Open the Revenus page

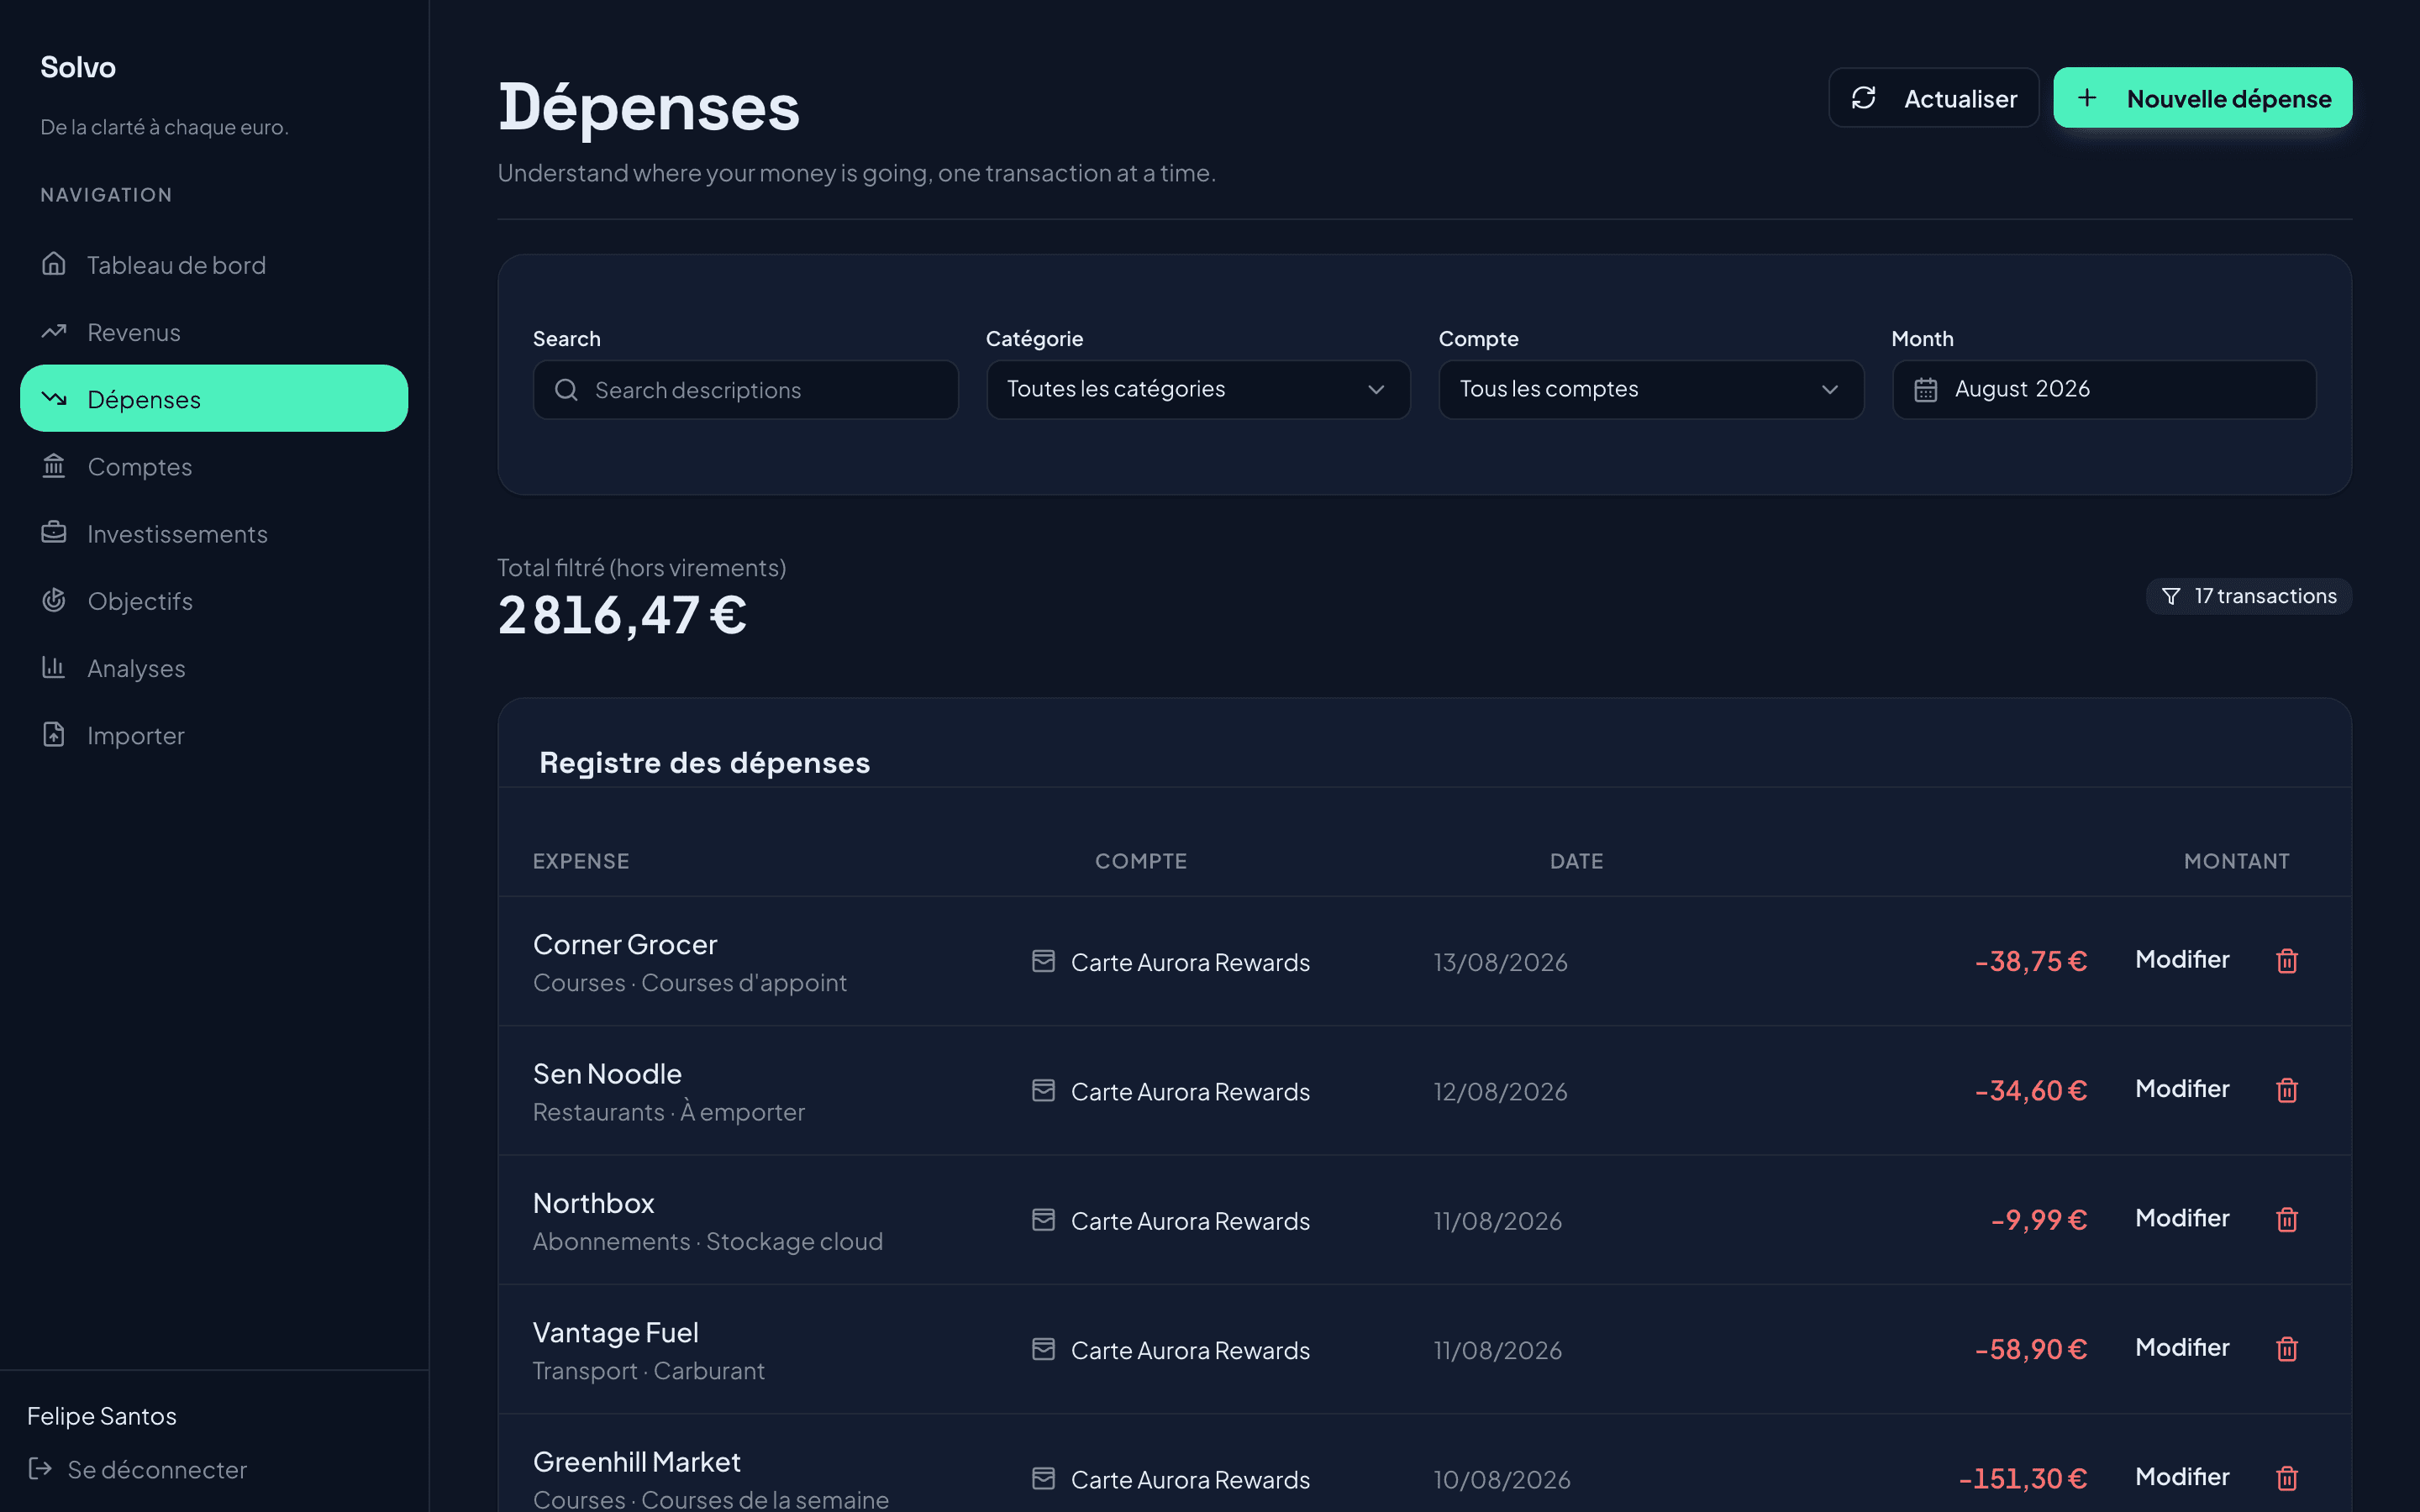coord(214,331)
